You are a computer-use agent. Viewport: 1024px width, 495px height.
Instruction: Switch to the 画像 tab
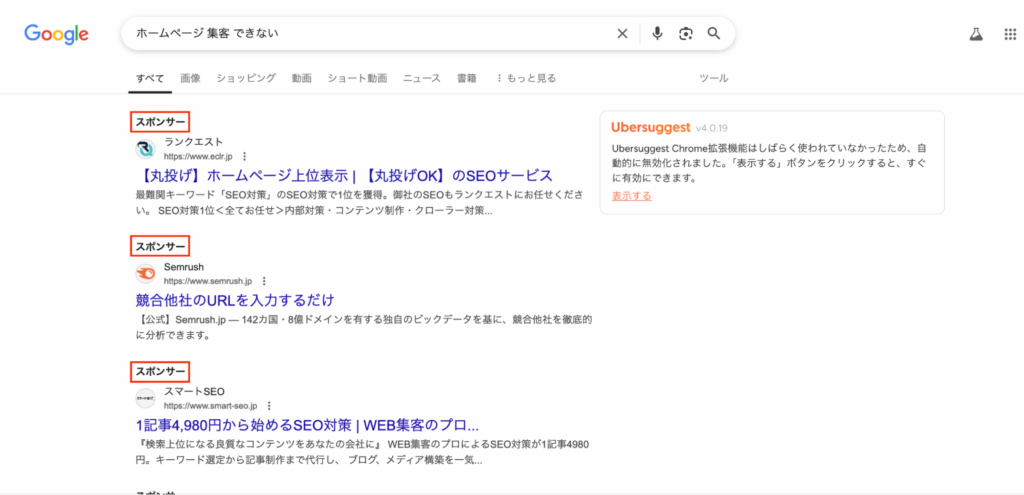click(x=191, y=78)
